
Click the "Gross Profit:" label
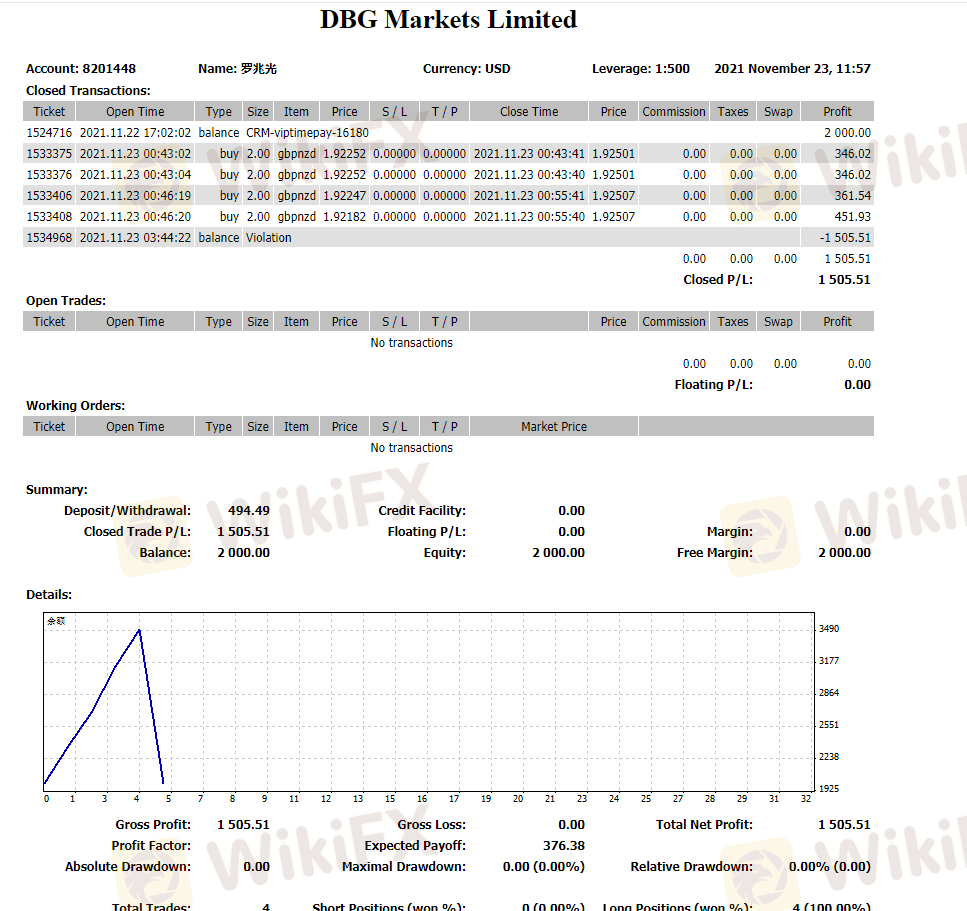click(x=153, y=825)
